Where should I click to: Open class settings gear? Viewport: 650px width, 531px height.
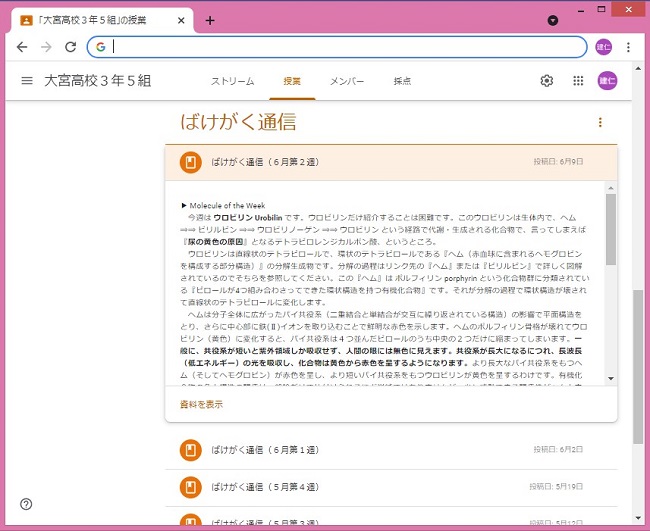tap(547, 81)
